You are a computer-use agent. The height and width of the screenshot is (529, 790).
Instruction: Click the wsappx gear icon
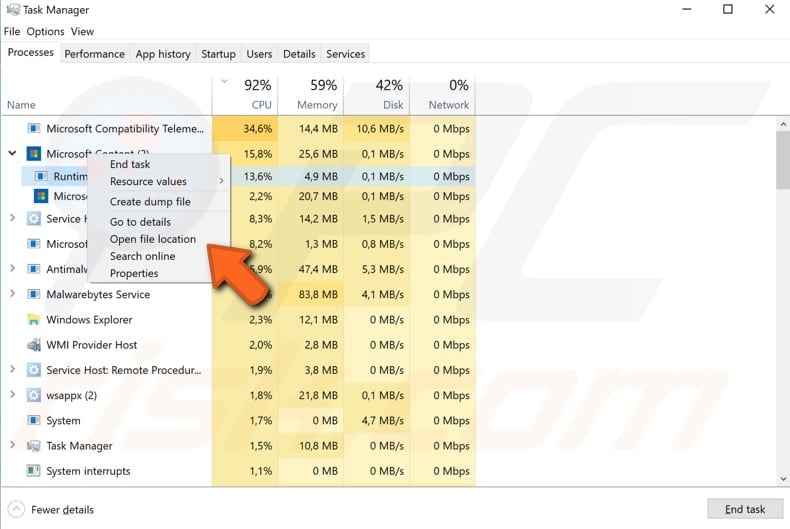[x=33, y=395]
